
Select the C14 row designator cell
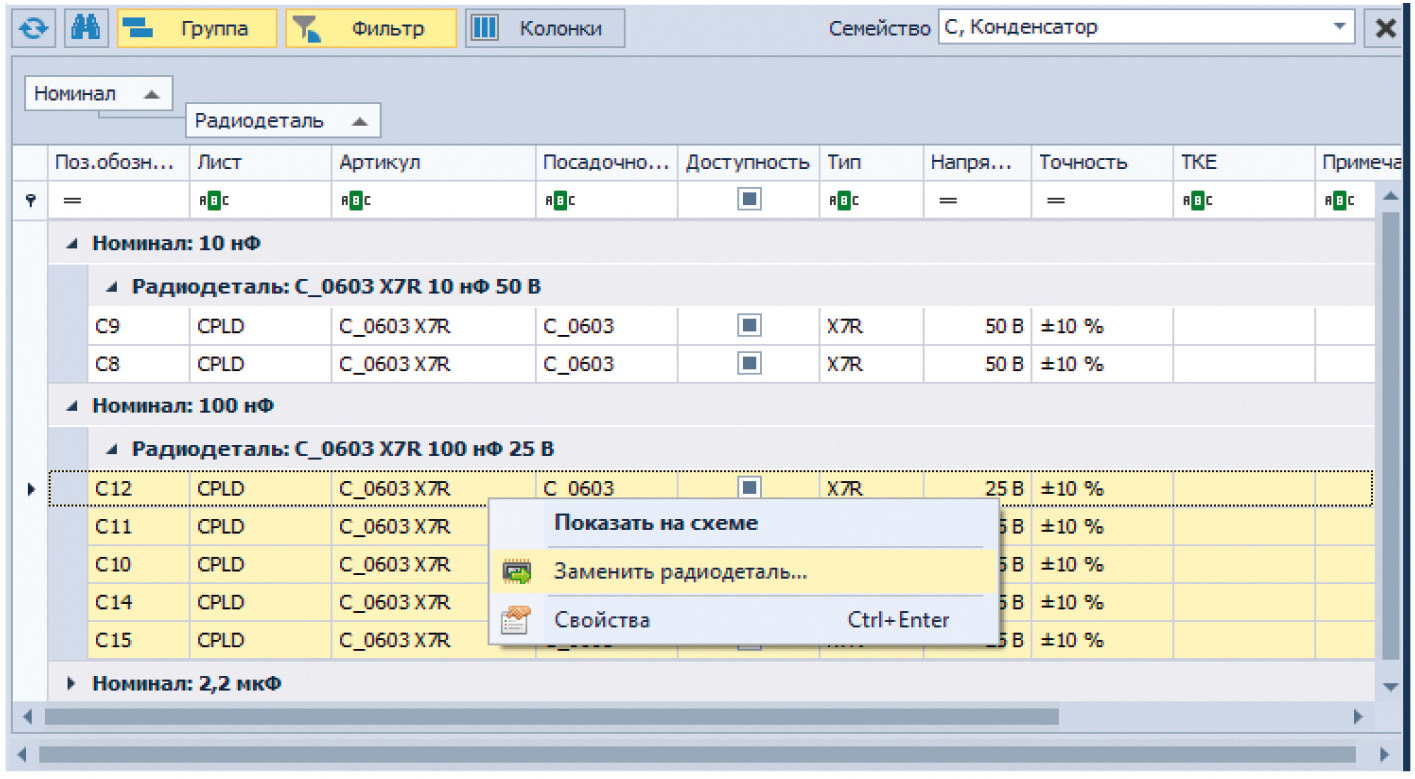click(139, 602)
